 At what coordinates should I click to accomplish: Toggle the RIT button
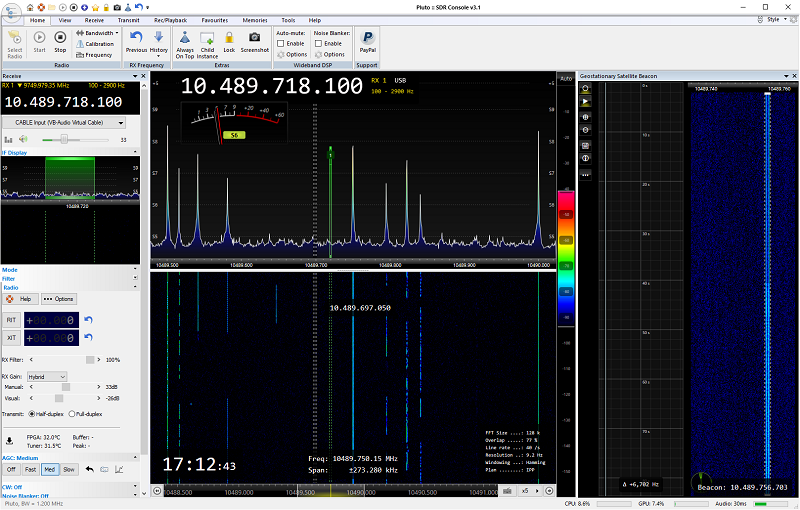(x=11, y=320)
